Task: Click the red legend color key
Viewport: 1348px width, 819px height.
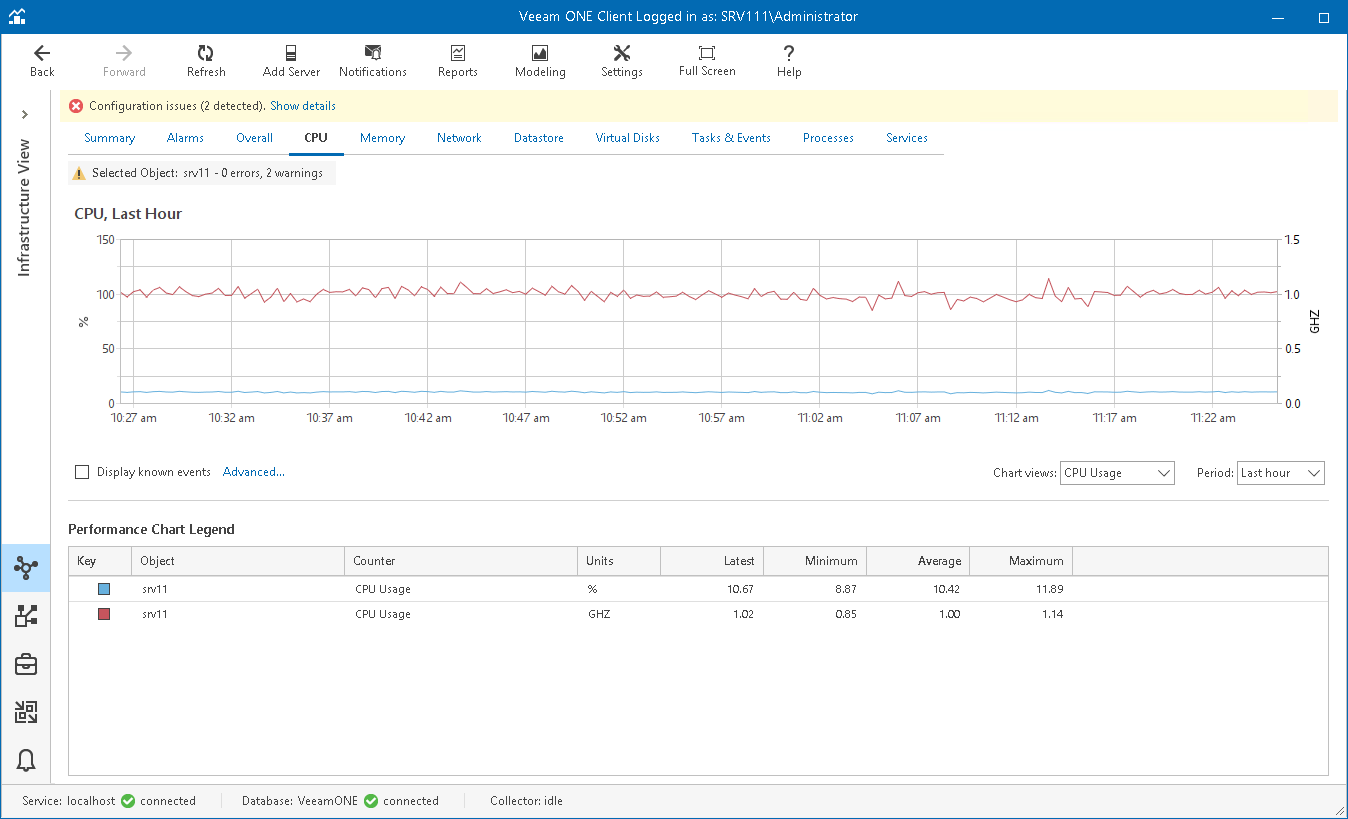Action: coord(104,614)
